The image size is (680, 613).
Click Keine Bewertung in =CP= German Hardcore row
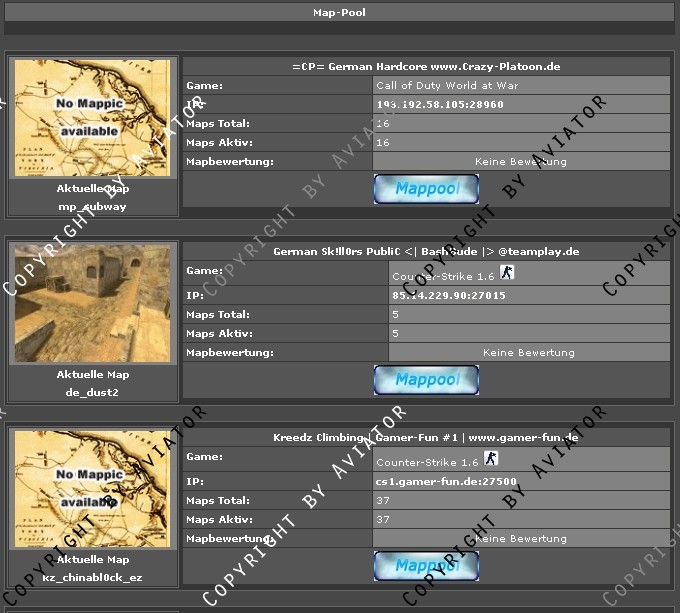(521, 162)
